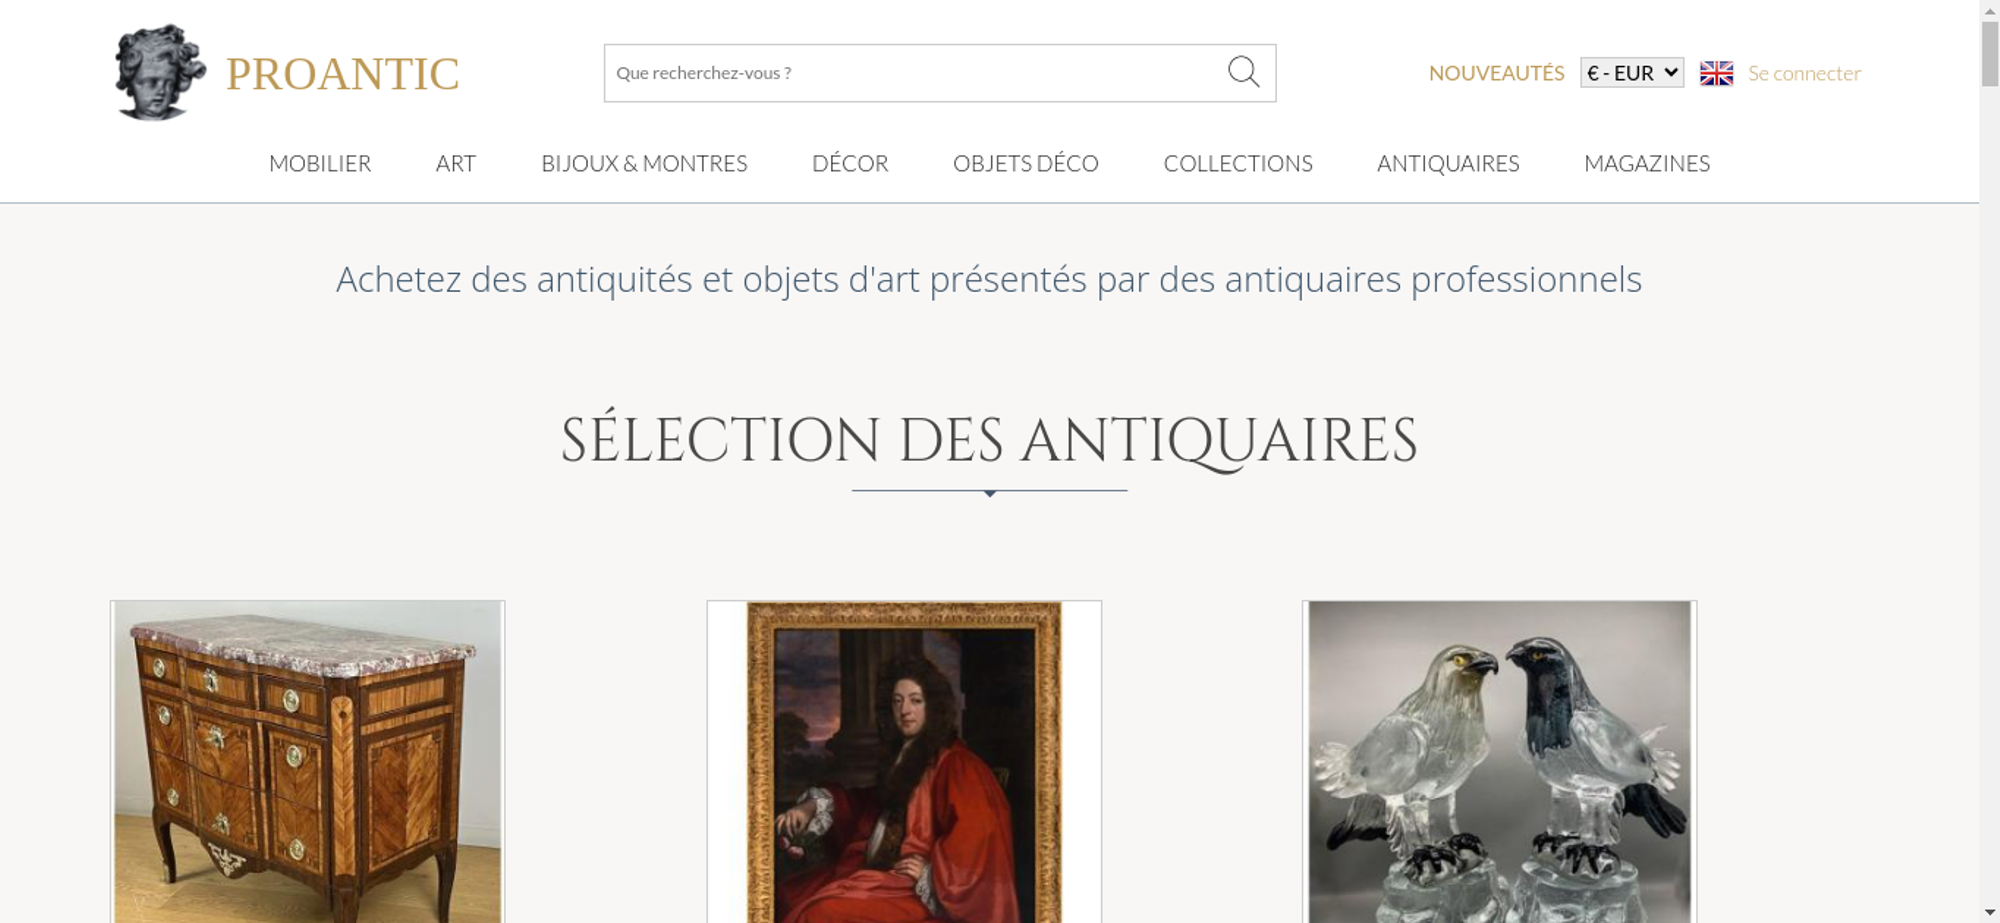
Task: Open the Magazines menu item
Action: click(x=1647, y=163)
